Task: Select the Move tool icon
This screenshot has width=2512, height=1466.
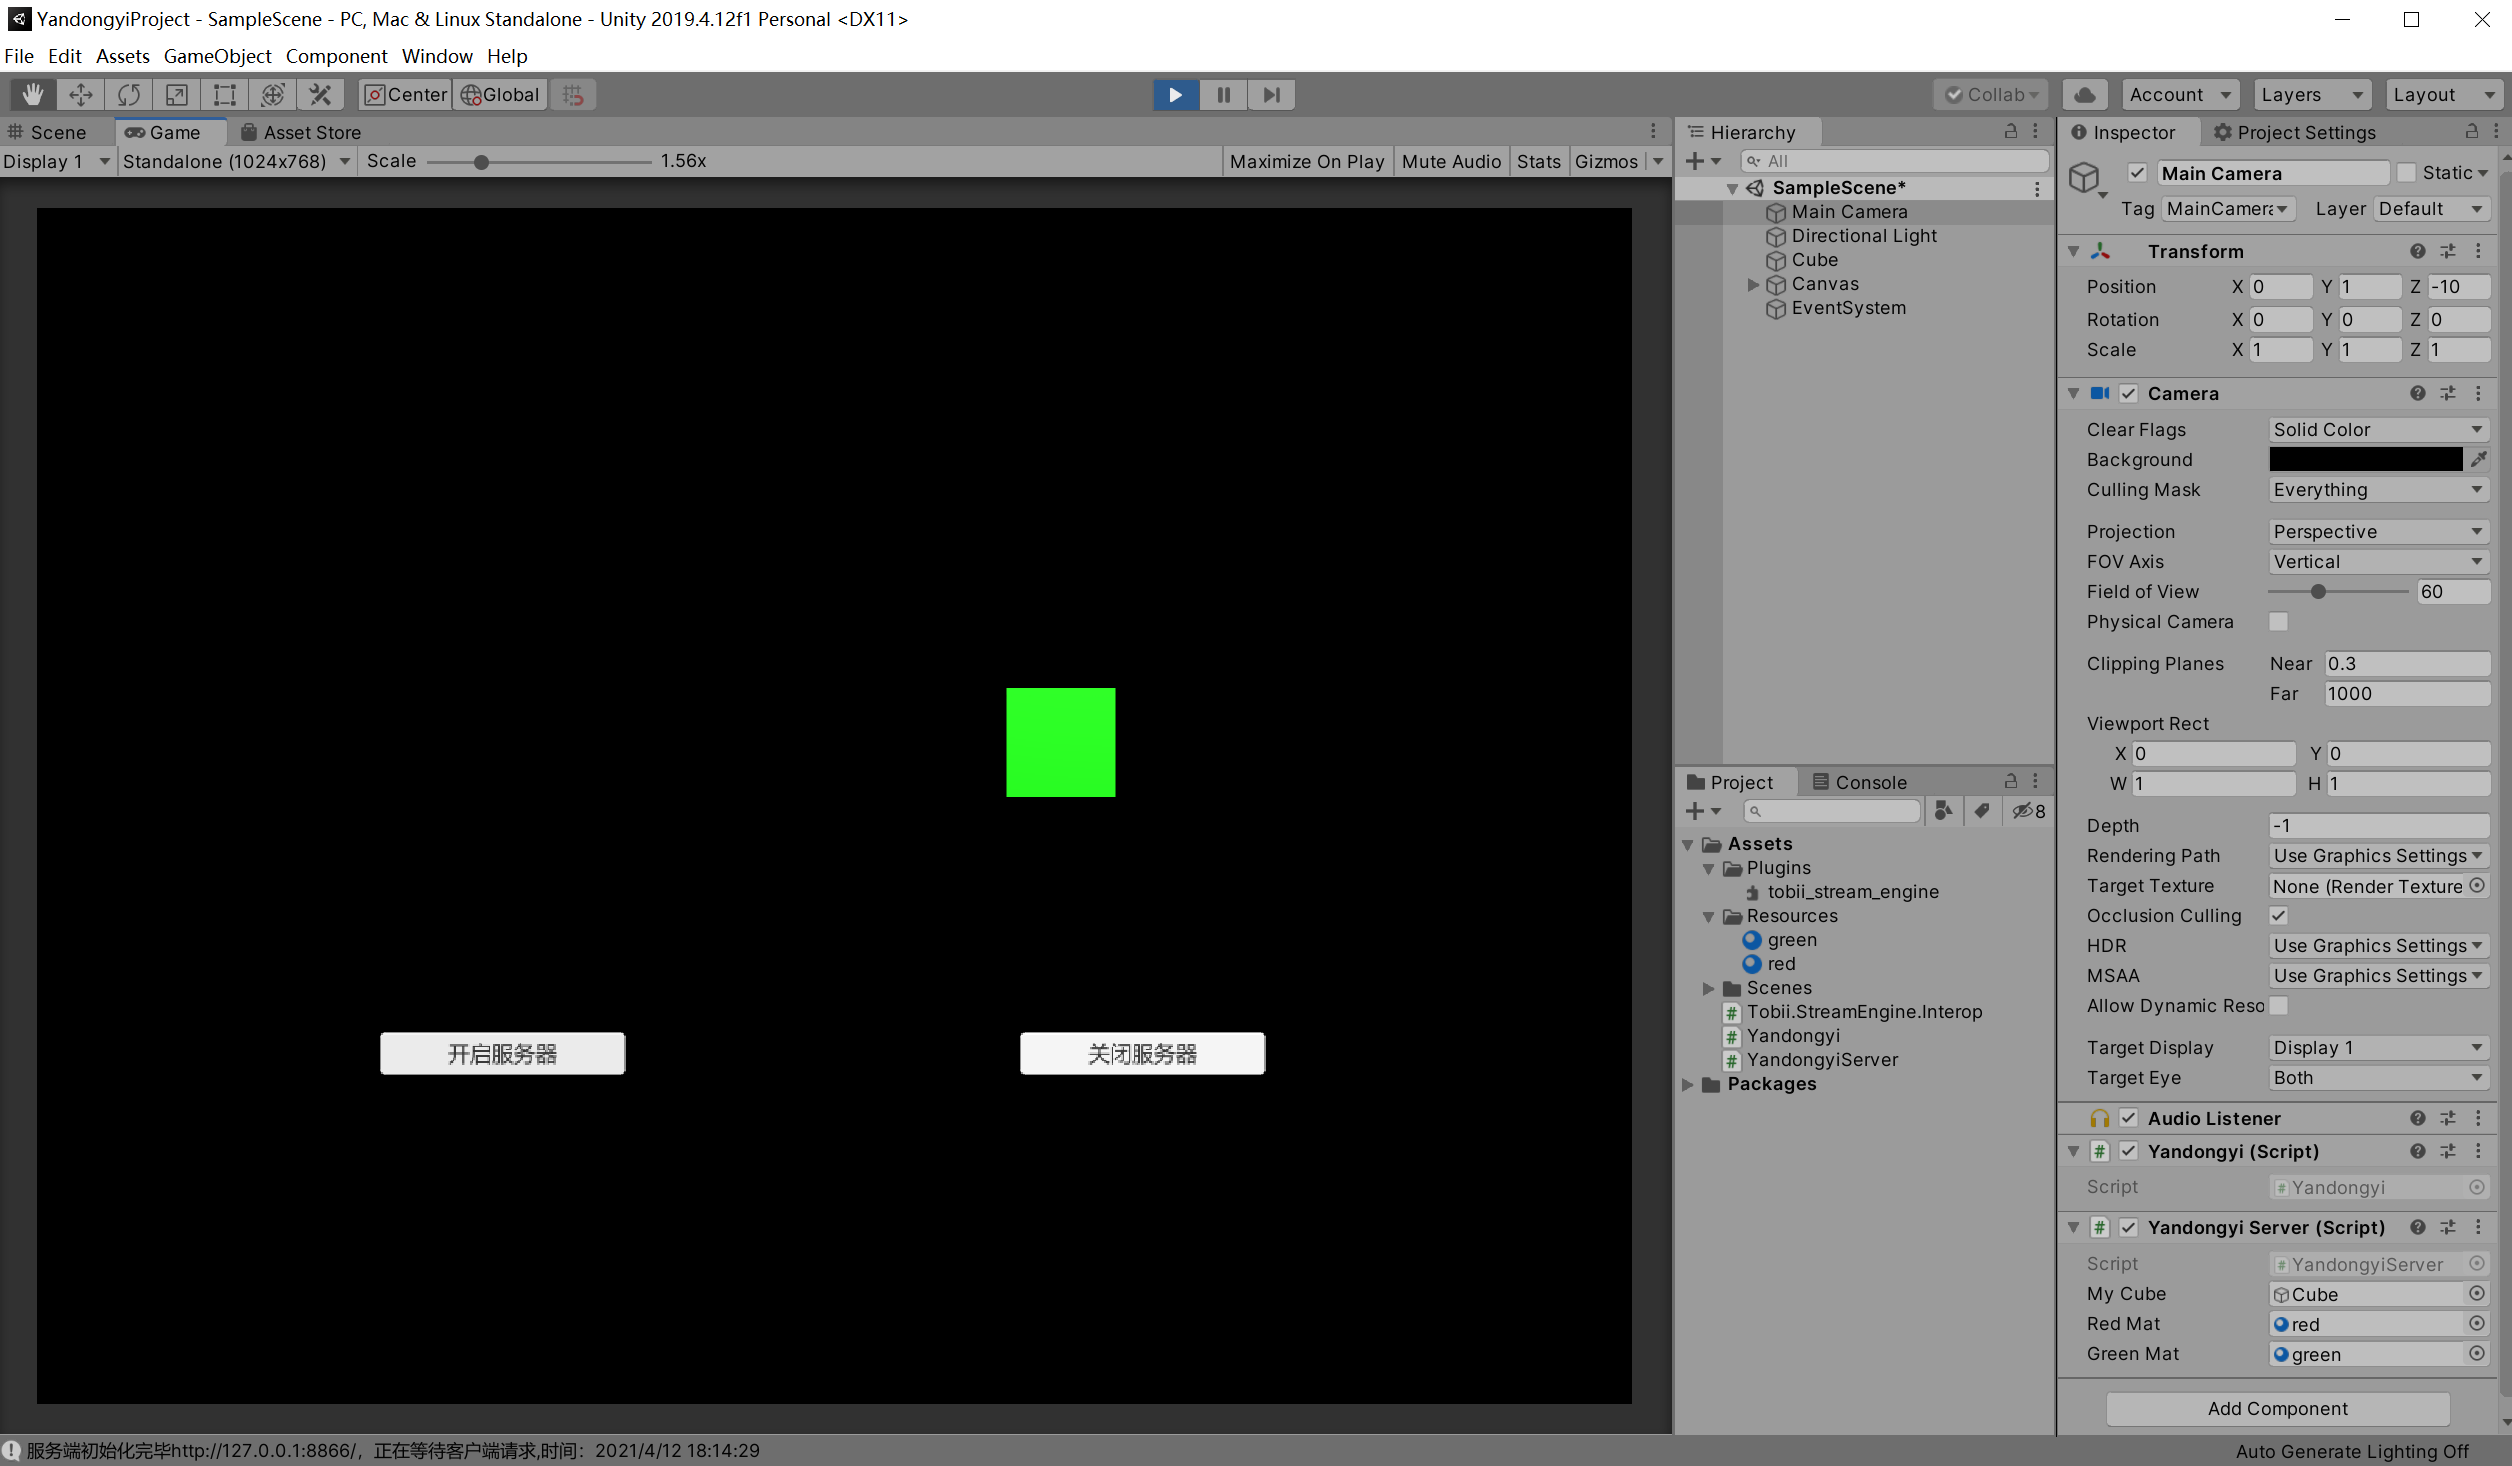Action: 78,94
